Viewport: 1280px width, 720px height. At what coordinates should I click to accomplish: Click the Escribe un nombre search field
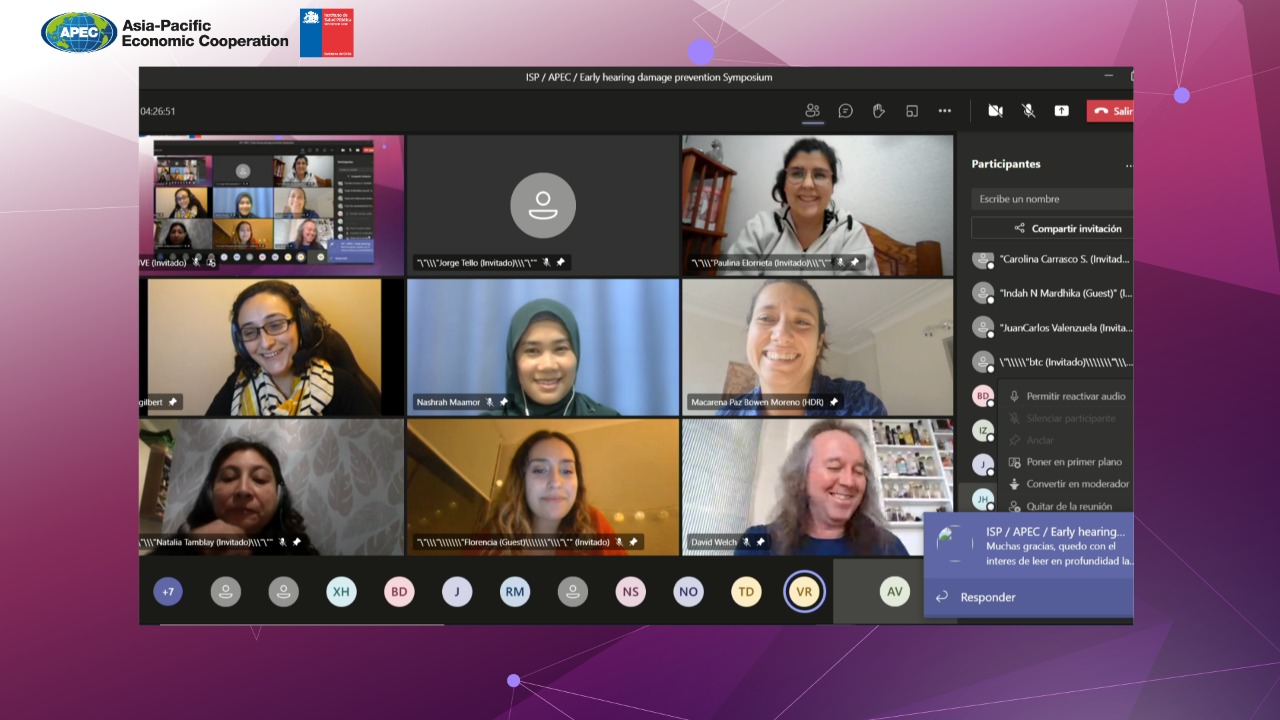[1052, 199]
